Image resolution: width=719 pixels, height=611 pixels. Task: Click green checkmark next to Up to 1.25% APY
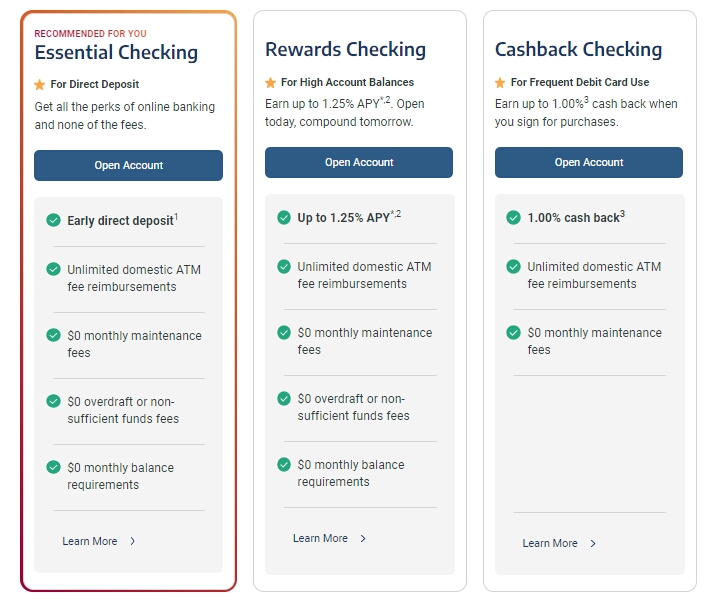(x=284, y=217)
